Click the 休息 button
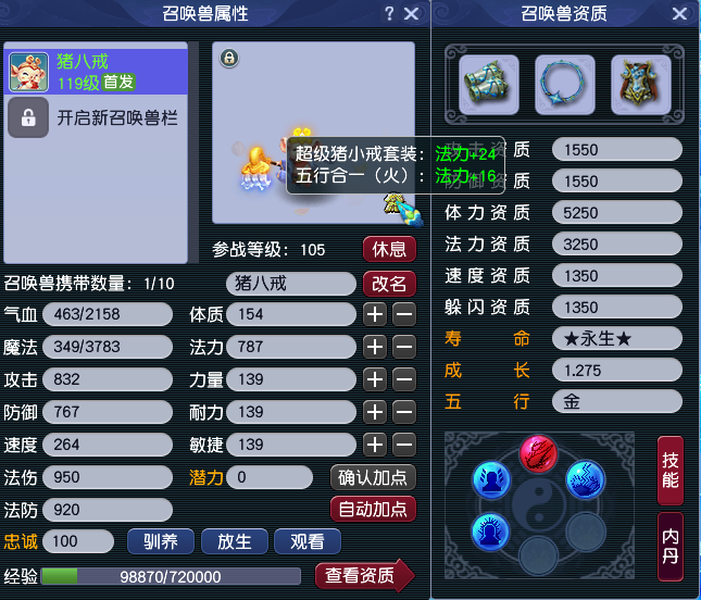 389,249
